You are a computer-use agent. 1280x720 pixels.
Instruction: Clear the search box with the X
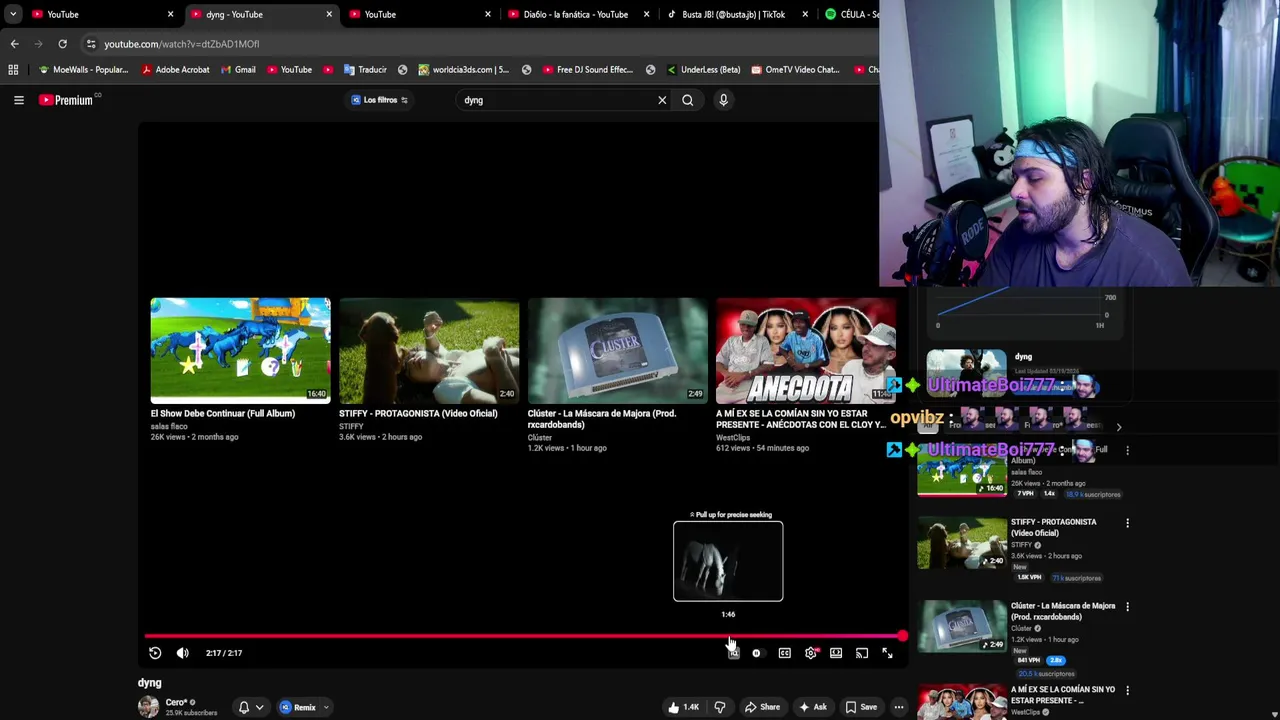click(x=662, y=100)
